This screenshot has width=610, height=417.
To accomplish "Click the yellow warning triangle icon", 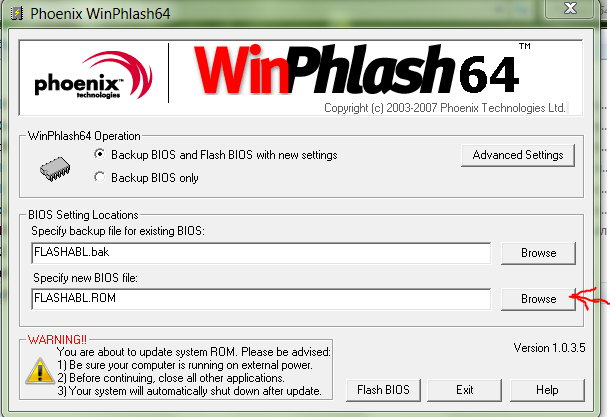I will pos(40,371).
